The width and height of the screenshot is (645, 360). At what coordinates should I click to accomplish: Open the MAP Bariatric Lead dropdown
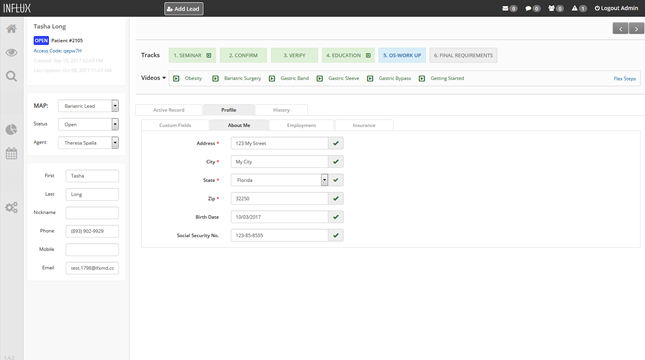(88, 106)
